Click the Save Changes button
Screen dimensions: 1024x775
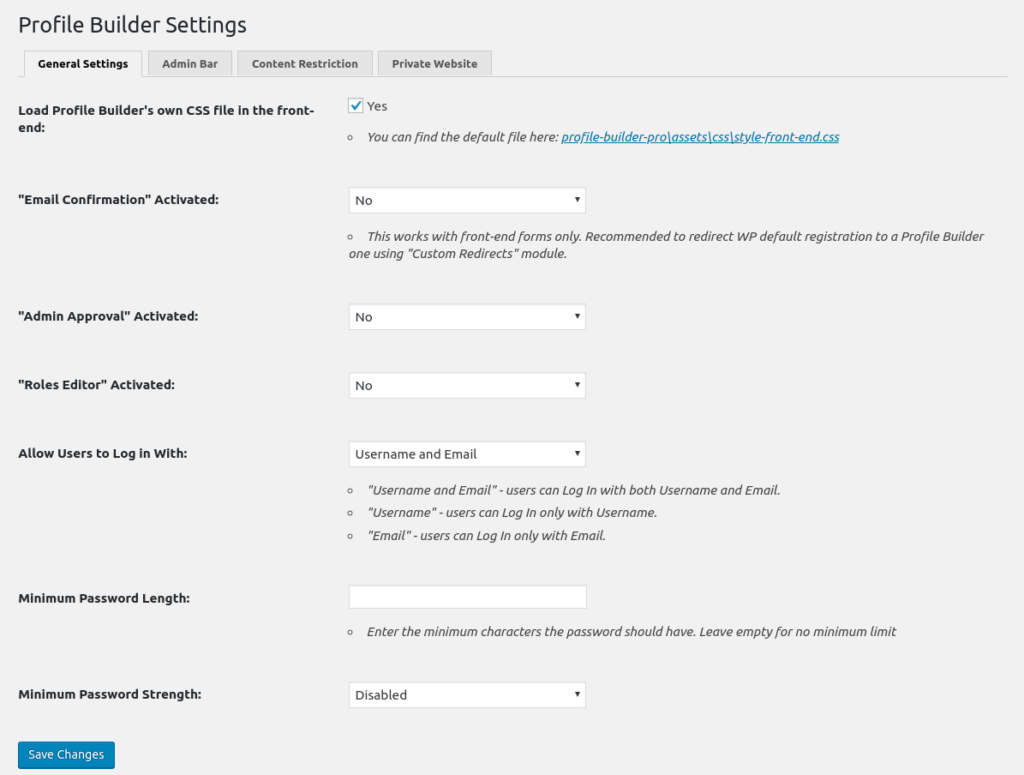[x=67, y=755]
